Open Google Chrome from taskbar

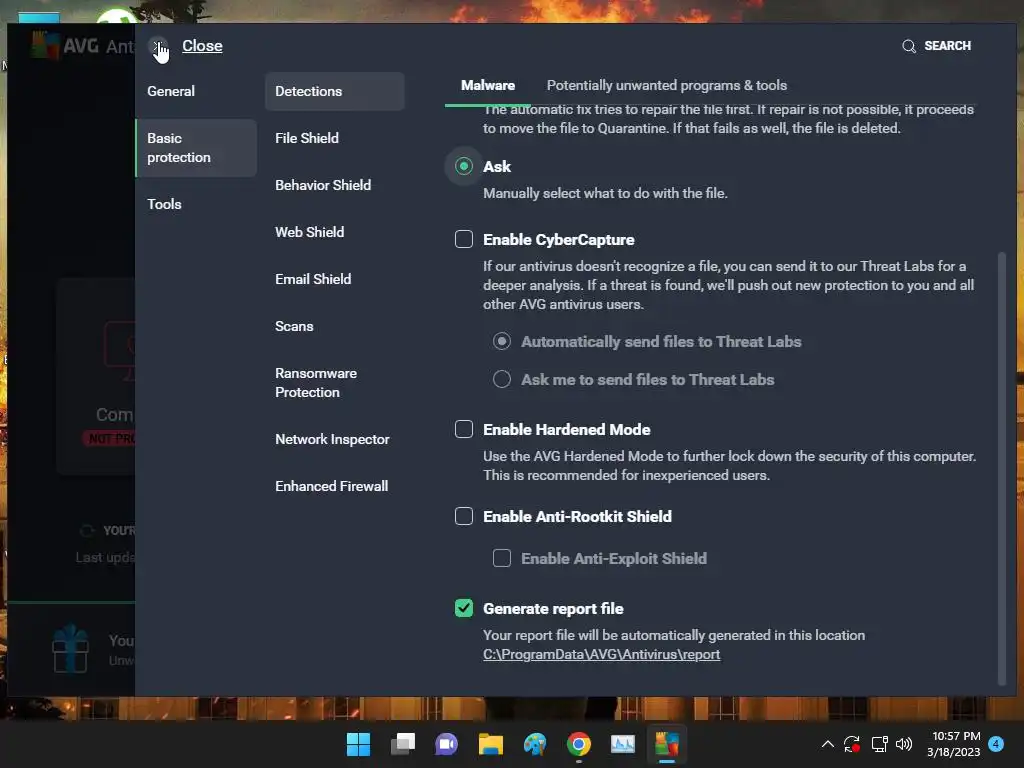[x=579, y=744]
